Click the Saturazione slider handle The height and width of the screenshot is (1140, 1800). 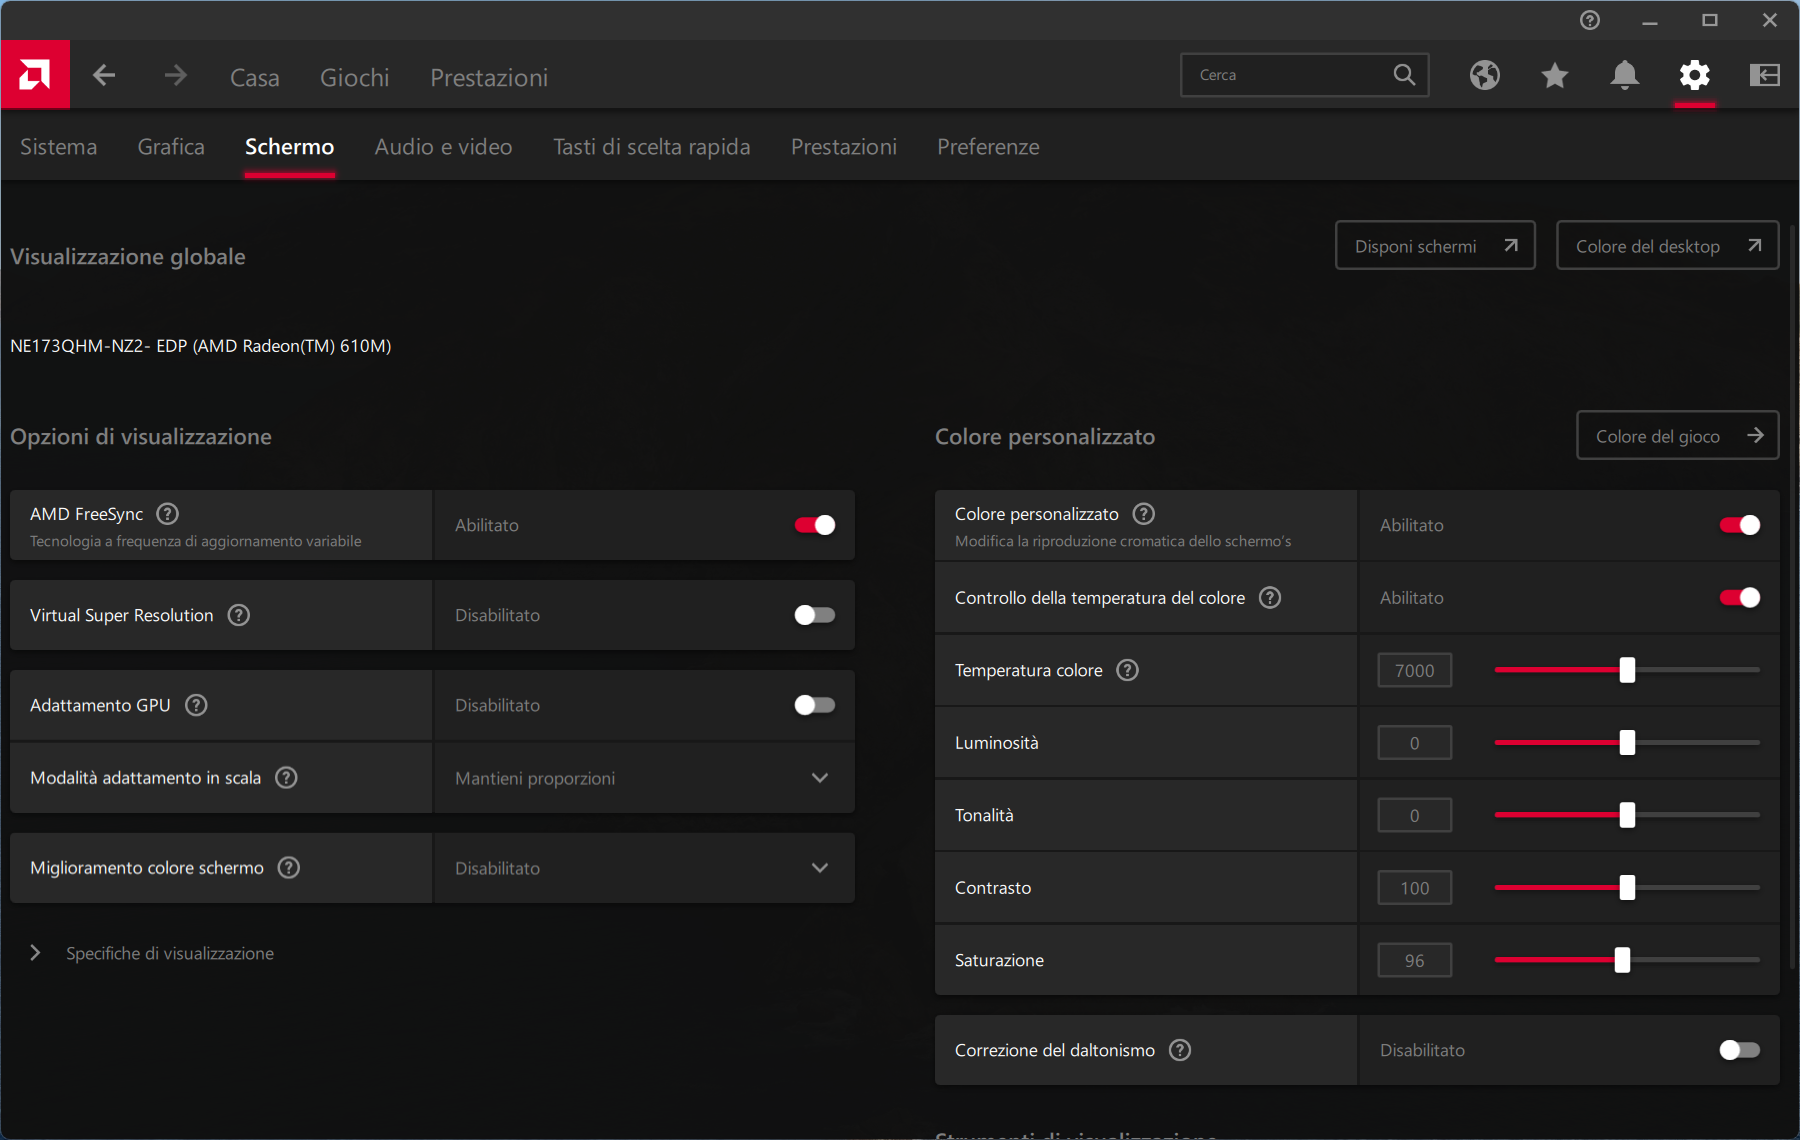(x=1622, y=960)
